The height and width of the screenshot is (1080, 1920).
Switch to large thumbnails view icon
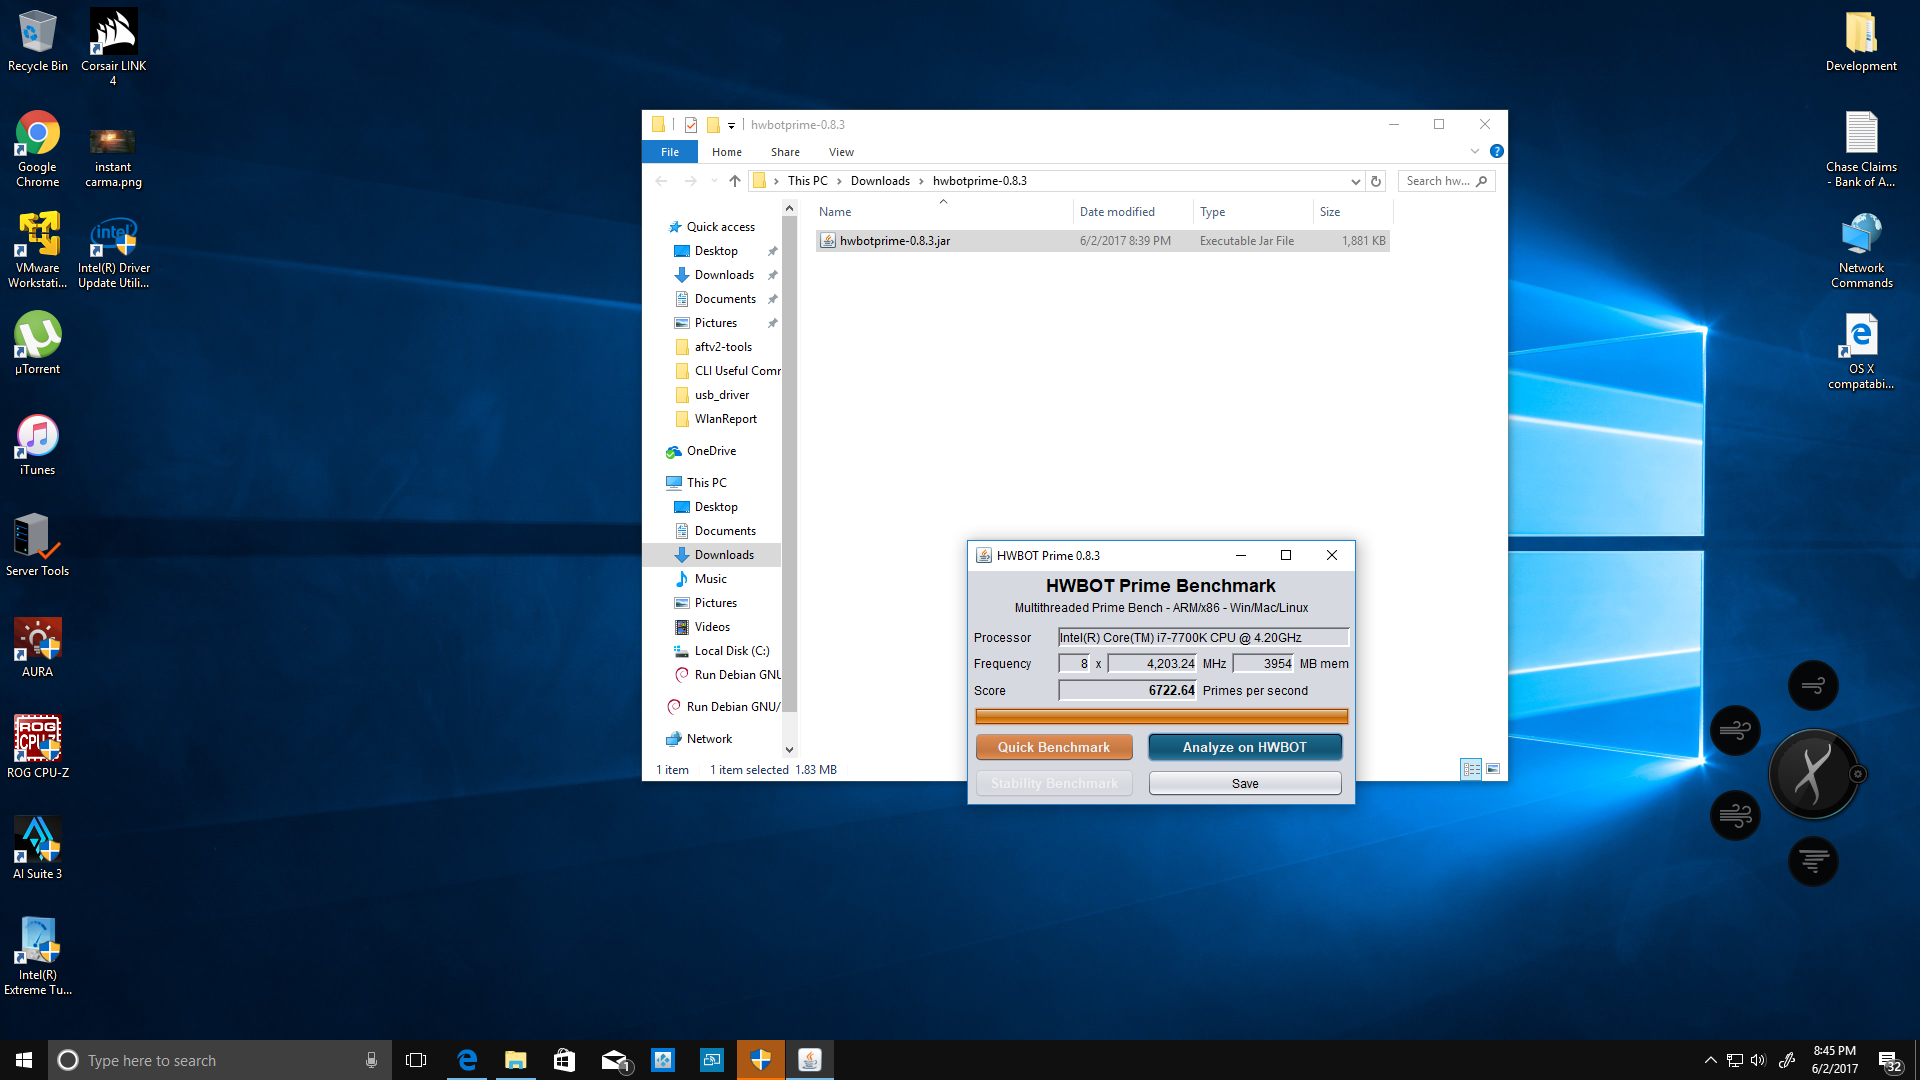(1493, 769)
